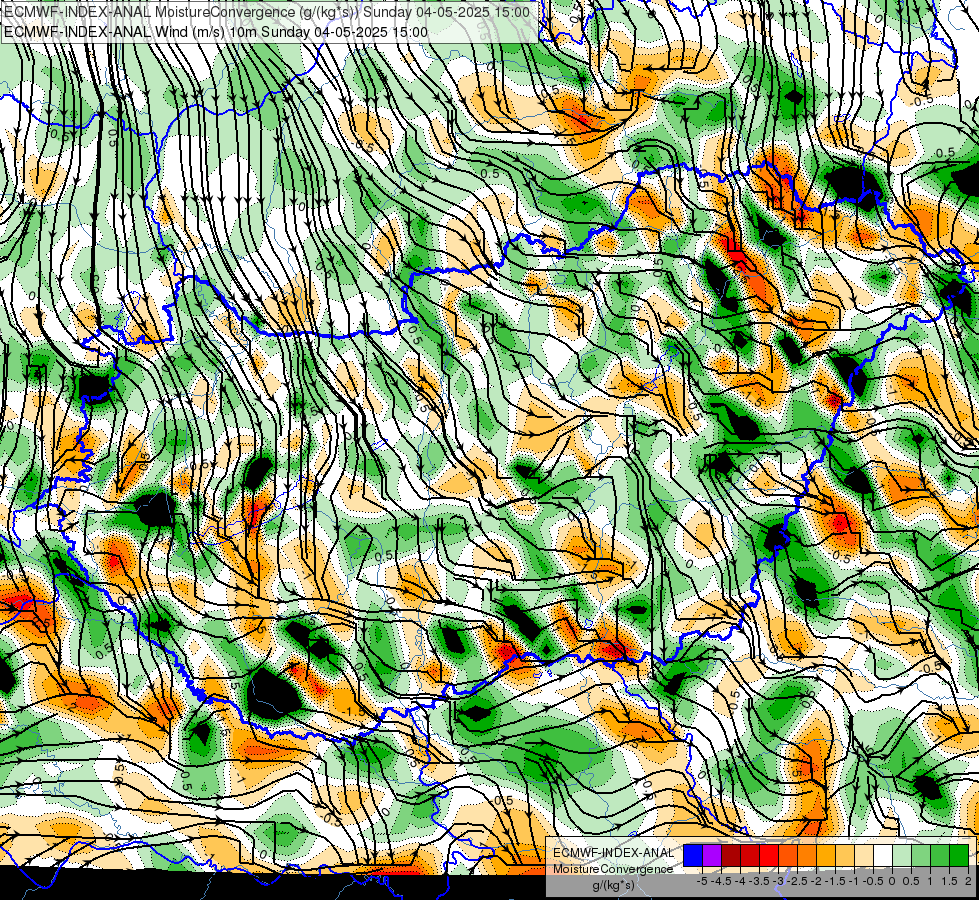Click the palest green legend swatch
979x900 pixels.
(x=902, y=855)
